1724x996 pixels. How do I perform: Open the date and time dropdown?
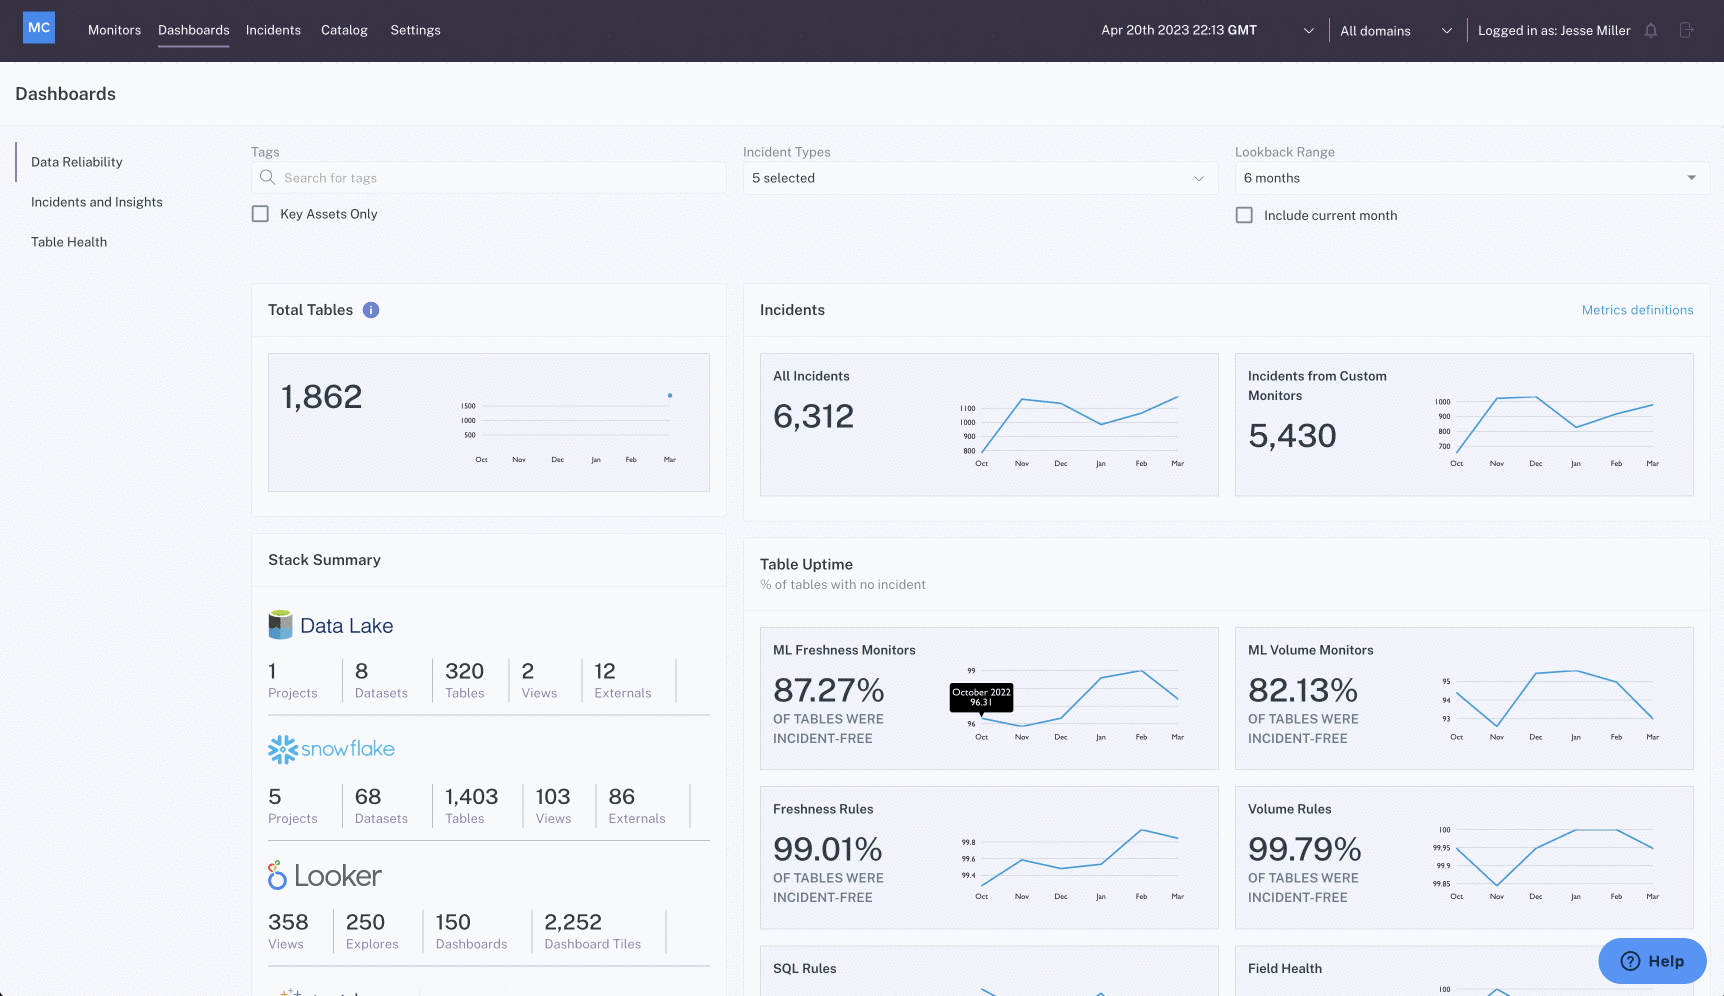[1207, 31]
